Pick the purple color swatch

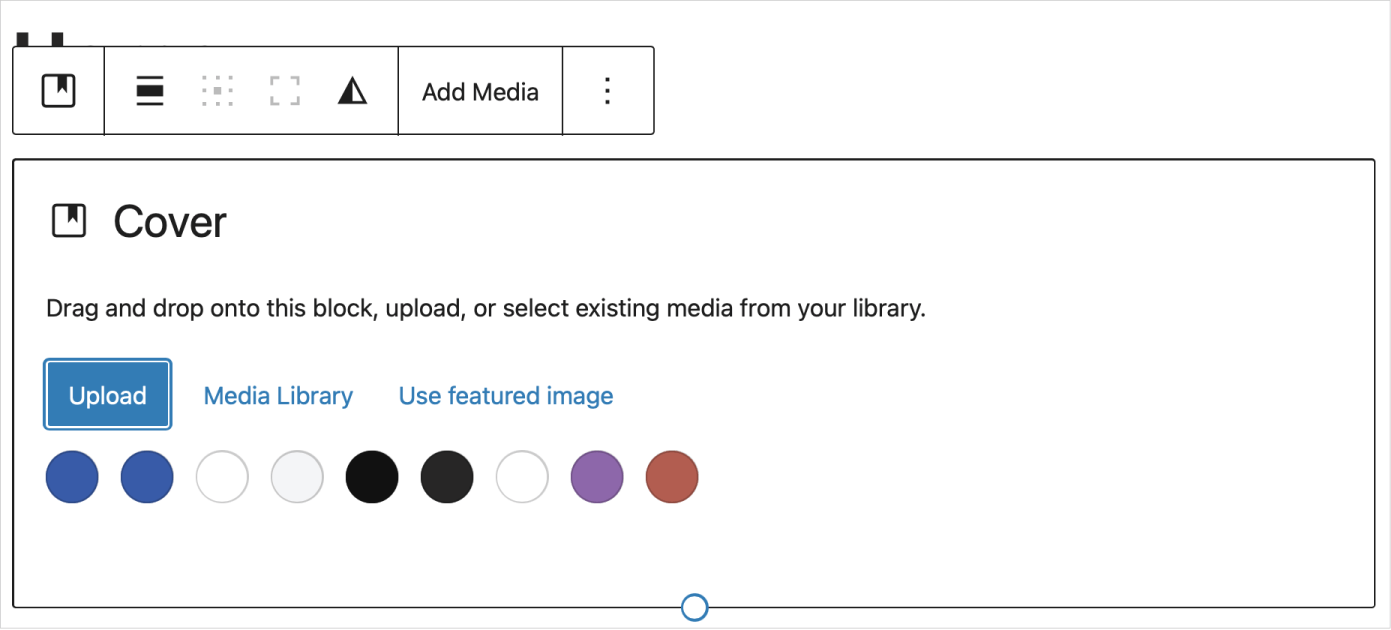[x=597, y=477]
